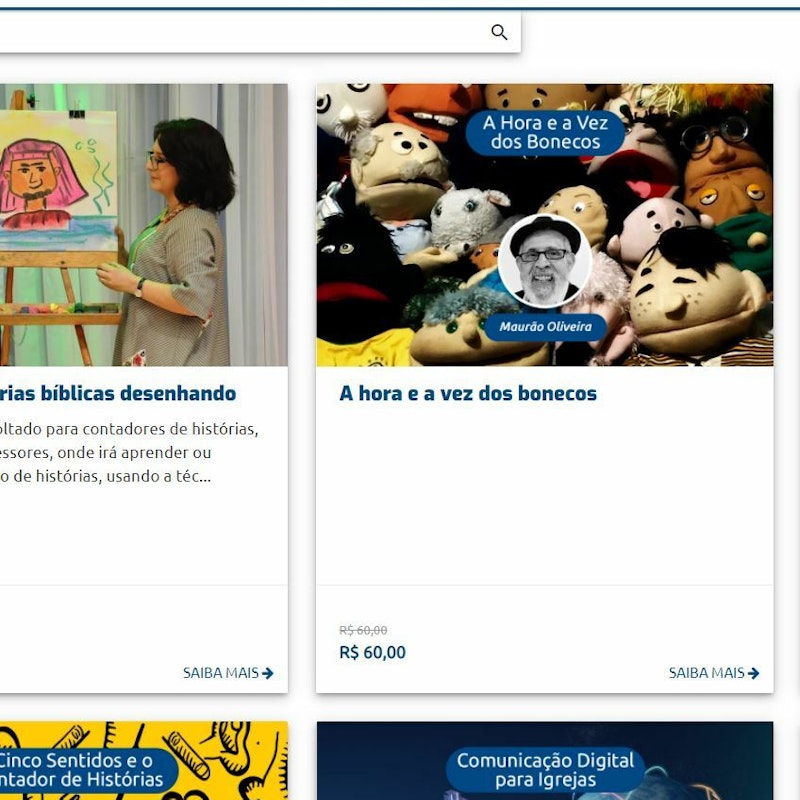
Task: Open the yellow 'Contador de Histórias' course thumbnail
Action: click(x=144, y=762)
